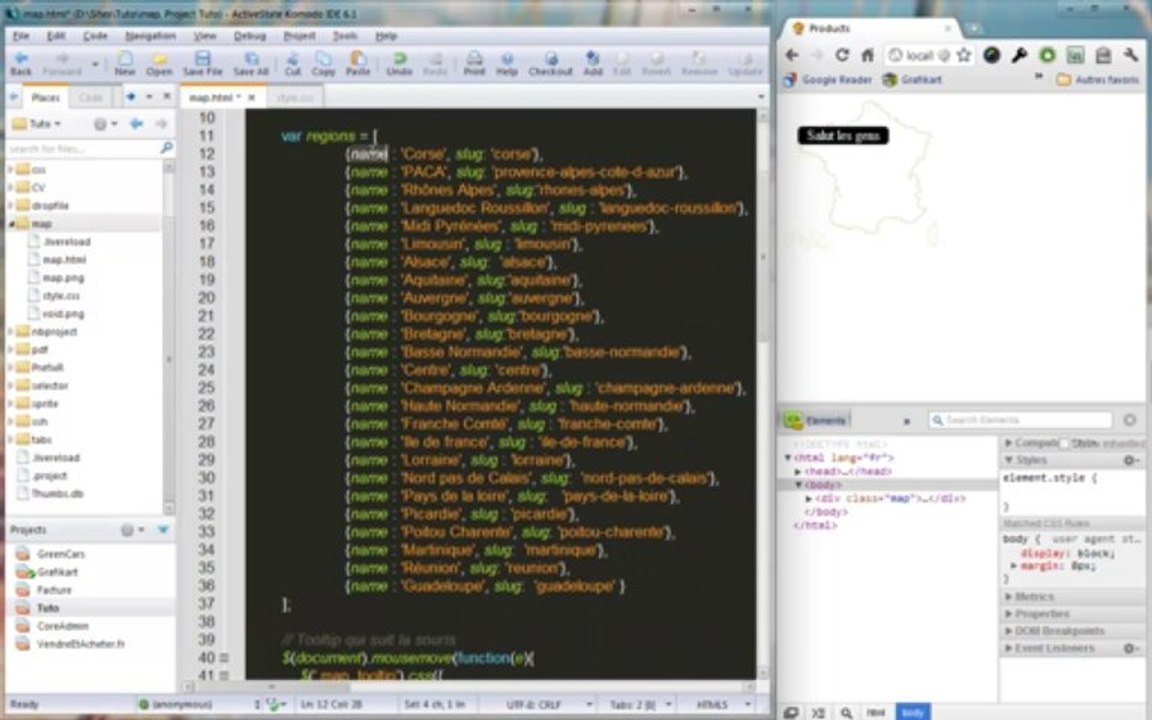Image resolution: width=1152 pixels, height=720 pixels.
Task: Click the search magnifier in Places filter
Action: [167, 148]
